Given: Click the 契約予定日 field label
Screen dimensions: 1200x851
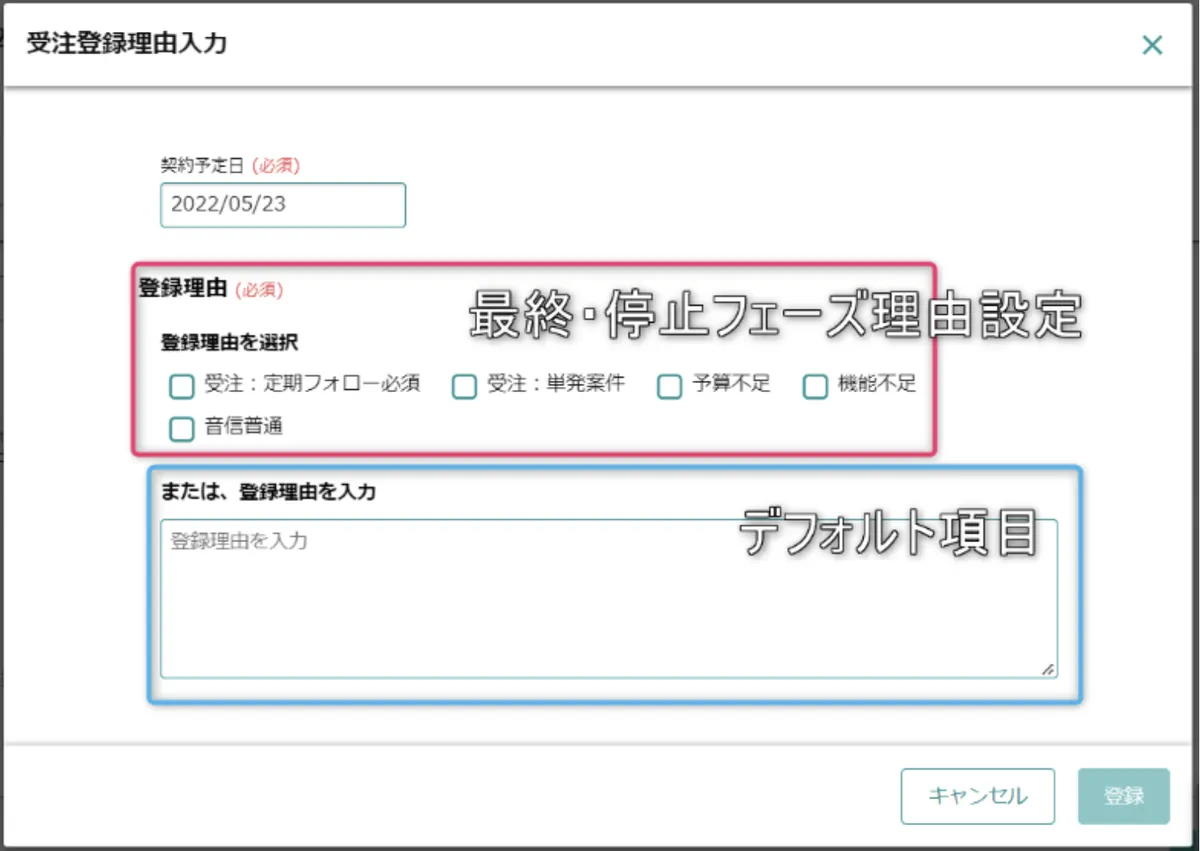Looking at the screenshot, I should [x=202, y=165].
